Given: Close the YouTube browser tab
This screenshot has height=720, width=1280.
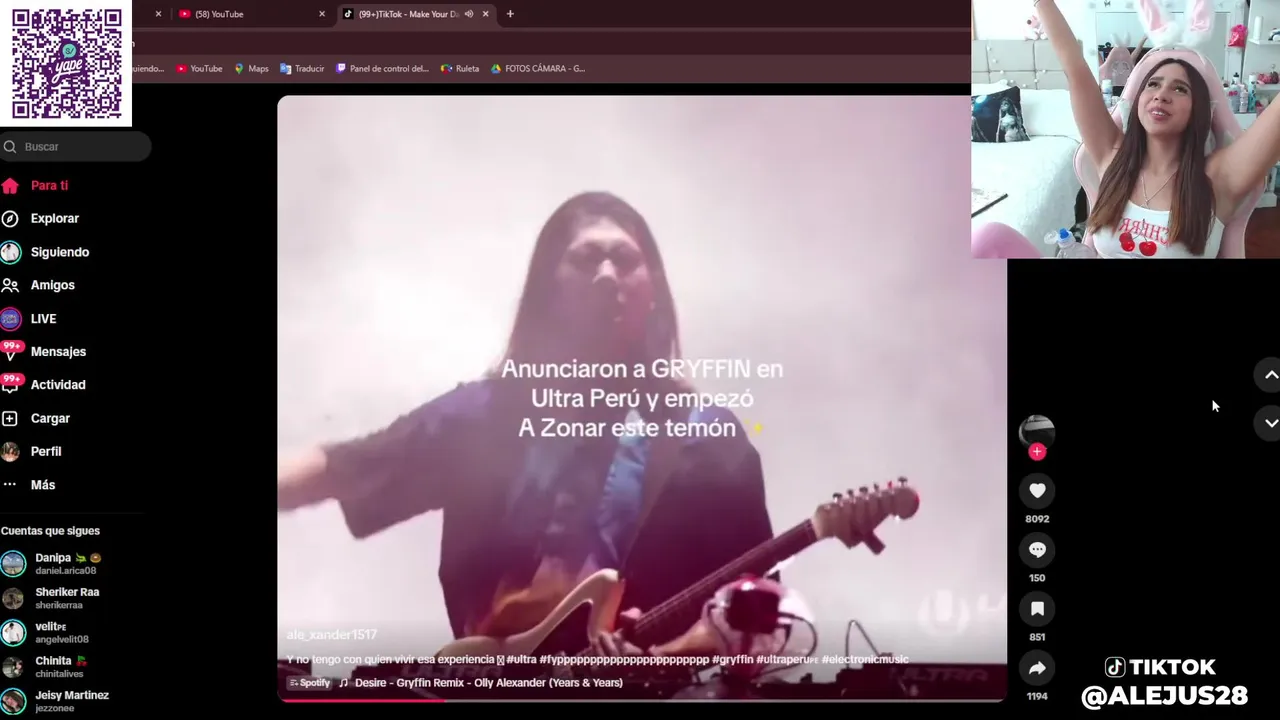Looking at the screenshot, I should point(322,14).
